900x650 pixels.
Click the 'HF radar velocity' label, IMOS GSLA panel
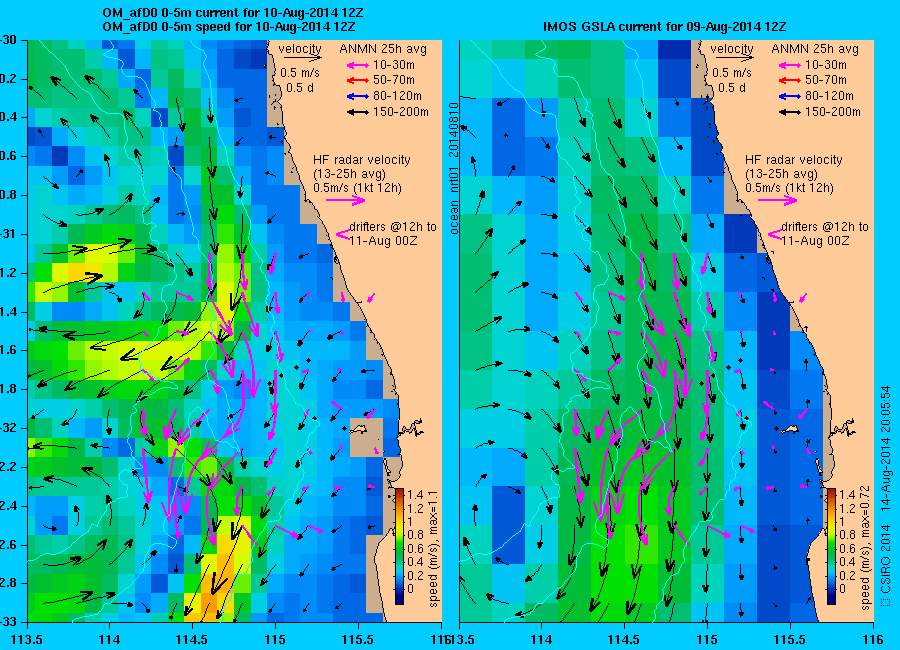794,160
